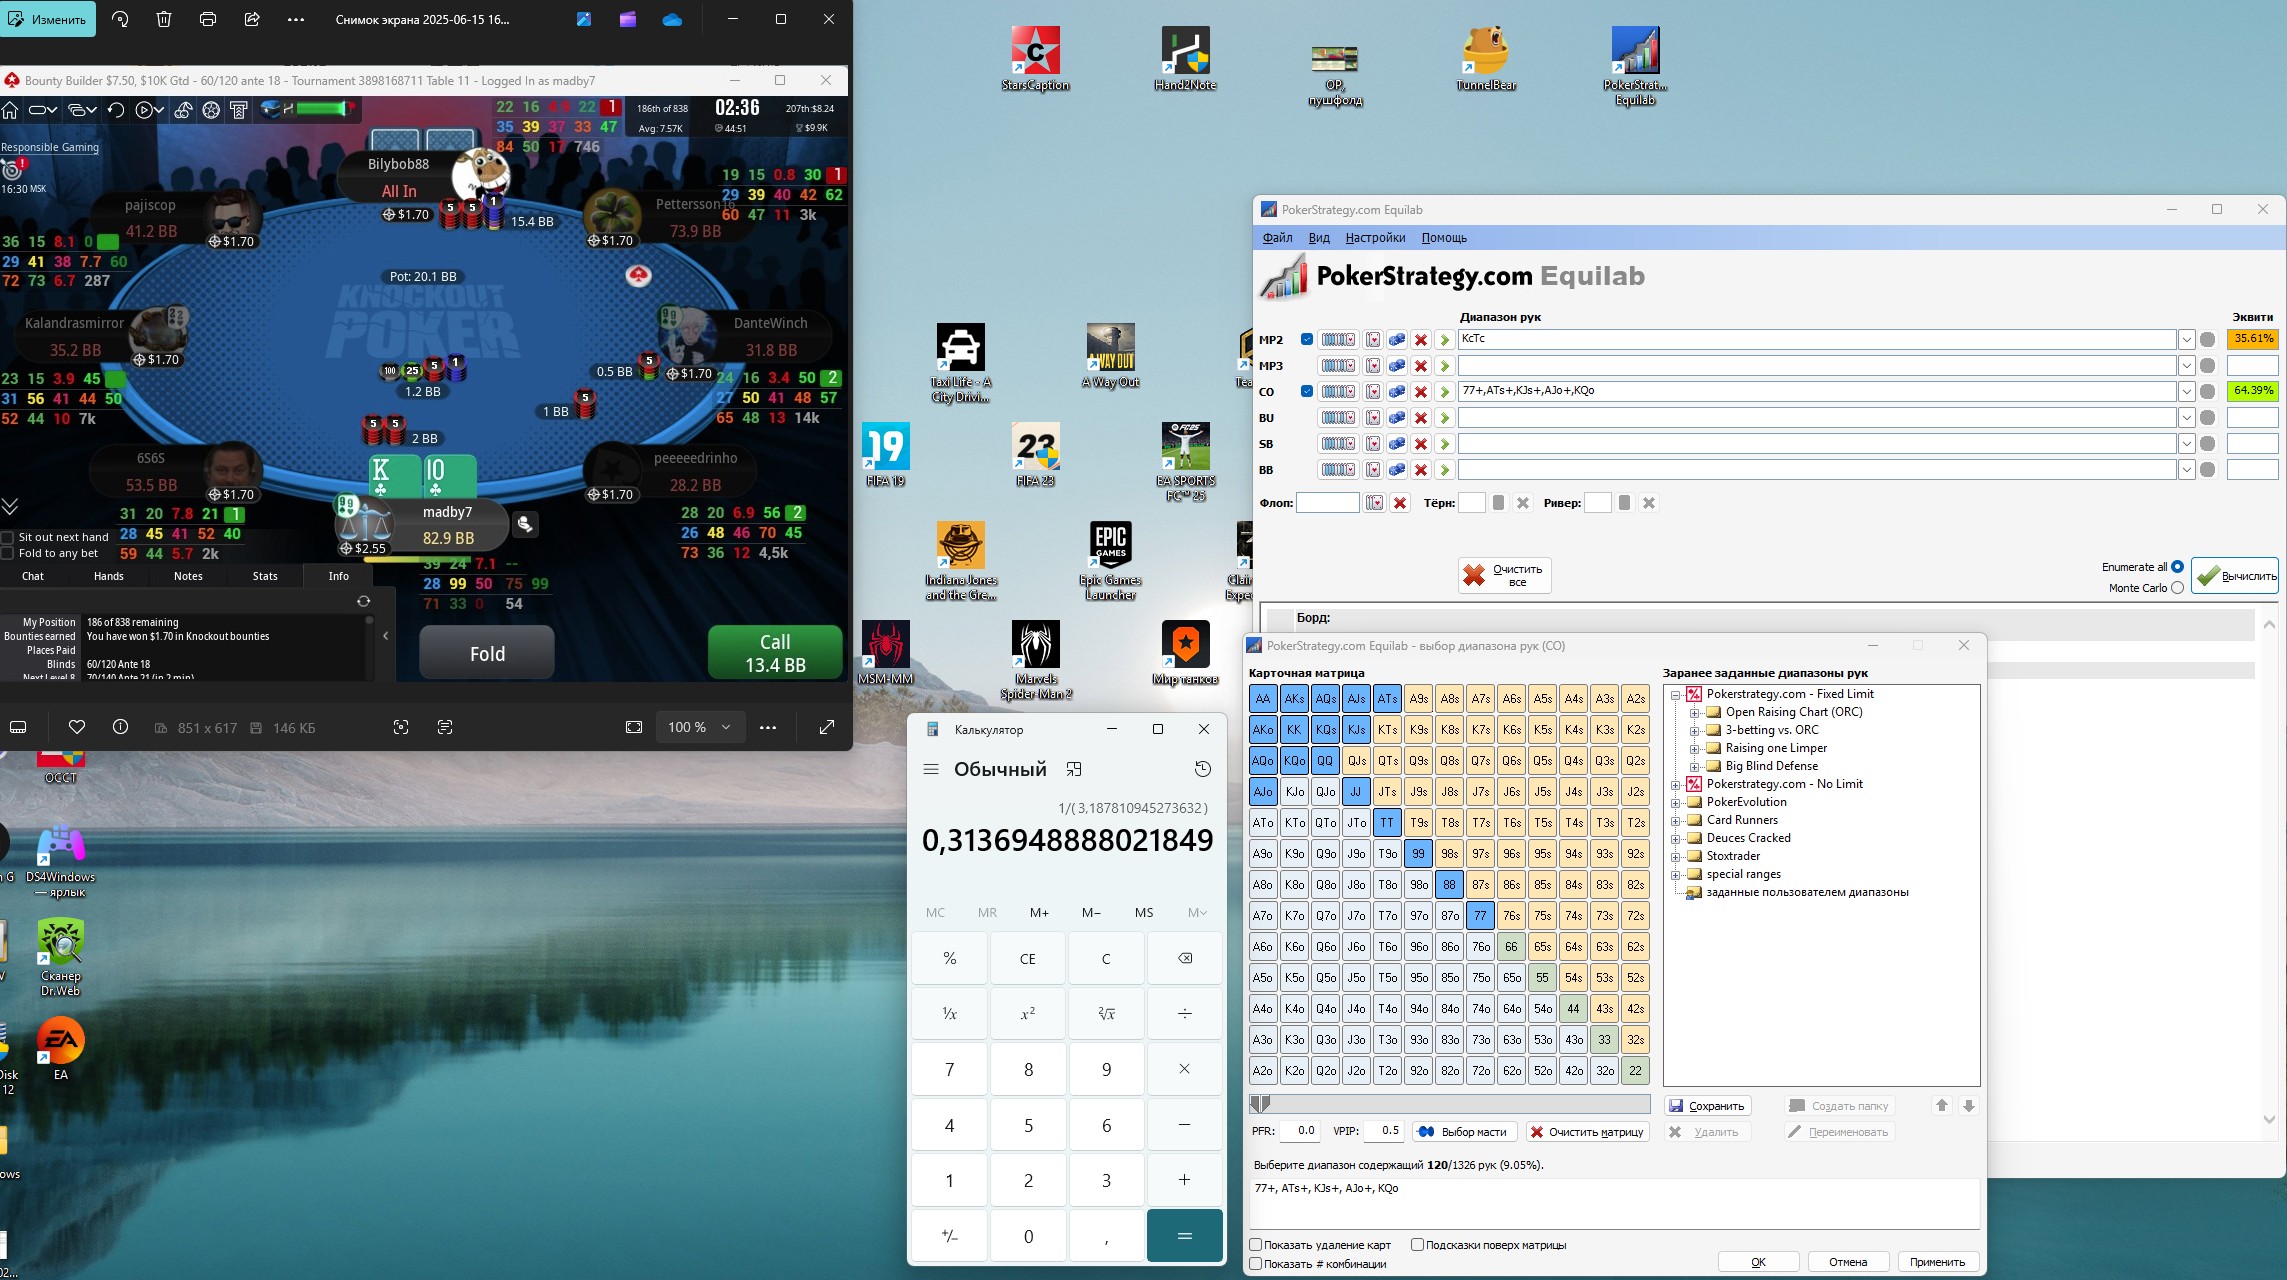Open fullscreen view icon in Photos
The image size is (2287, 1280).
tap(827, 727)
